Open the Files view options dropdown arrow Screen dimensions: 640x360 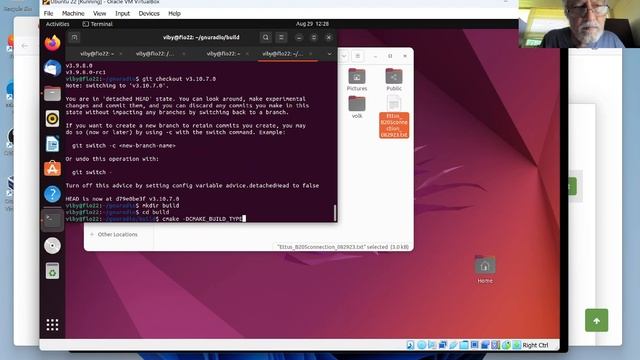(x=344, y=56)
